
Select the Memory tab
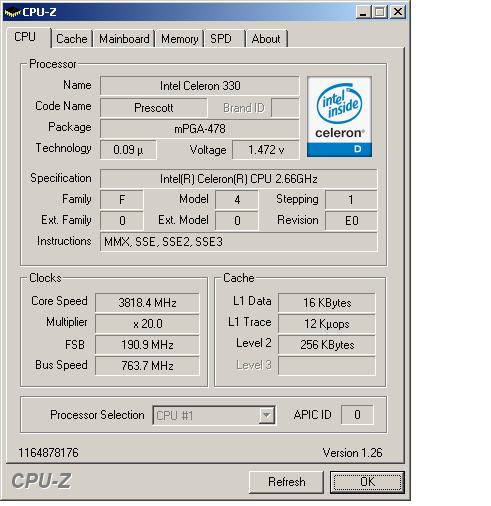click(180, 39)
